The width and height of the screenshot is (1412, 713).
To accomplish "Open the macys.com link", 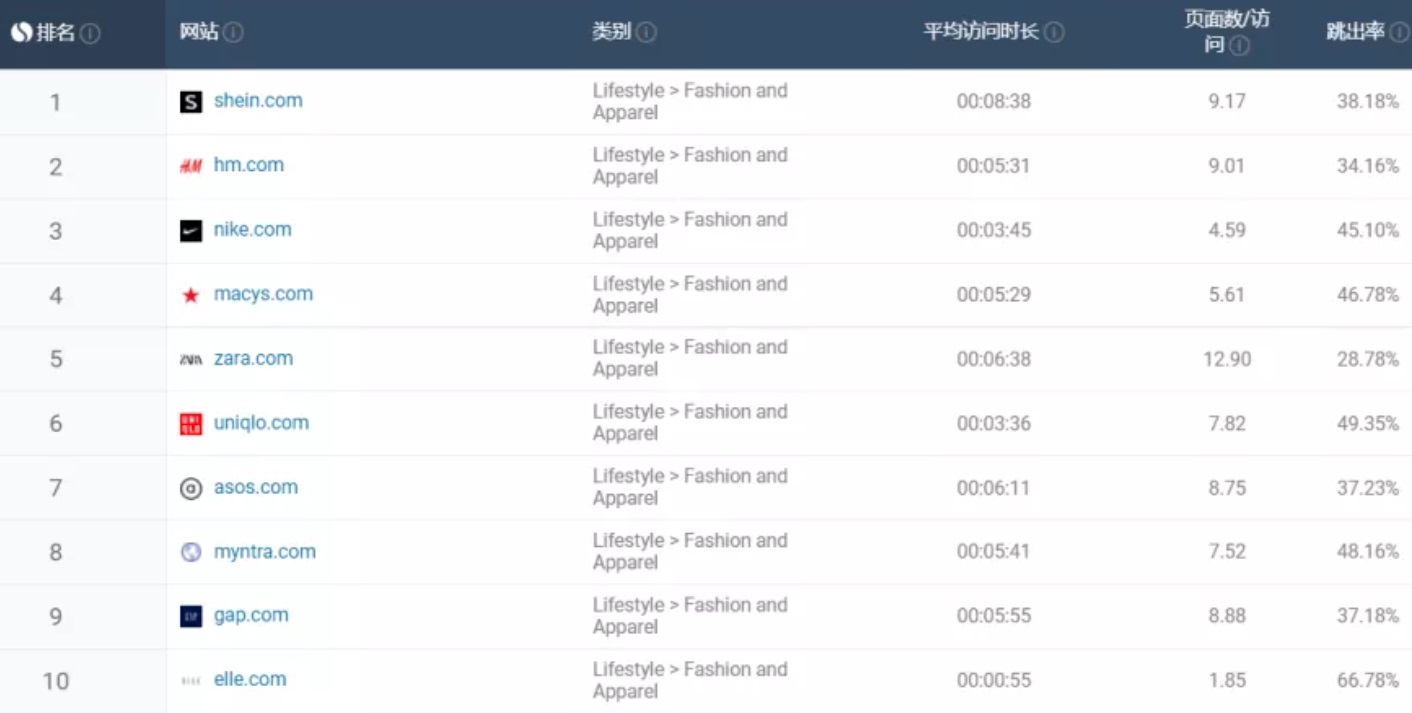I will [x=263, y=294].
